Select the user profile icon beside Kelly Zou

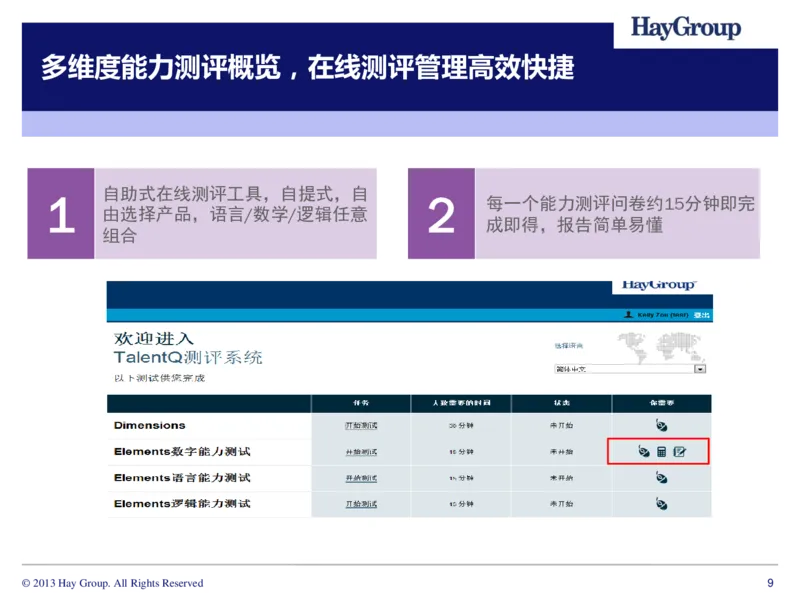(x=628, y=315)
